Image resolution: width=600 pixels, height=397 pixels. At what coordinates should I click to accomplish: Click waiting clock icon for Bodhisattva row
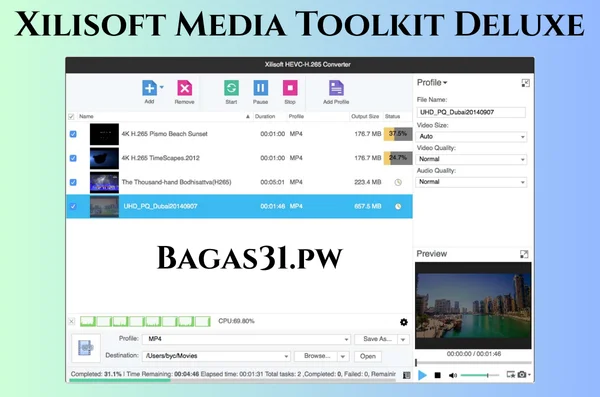click(x=398, y=182)
